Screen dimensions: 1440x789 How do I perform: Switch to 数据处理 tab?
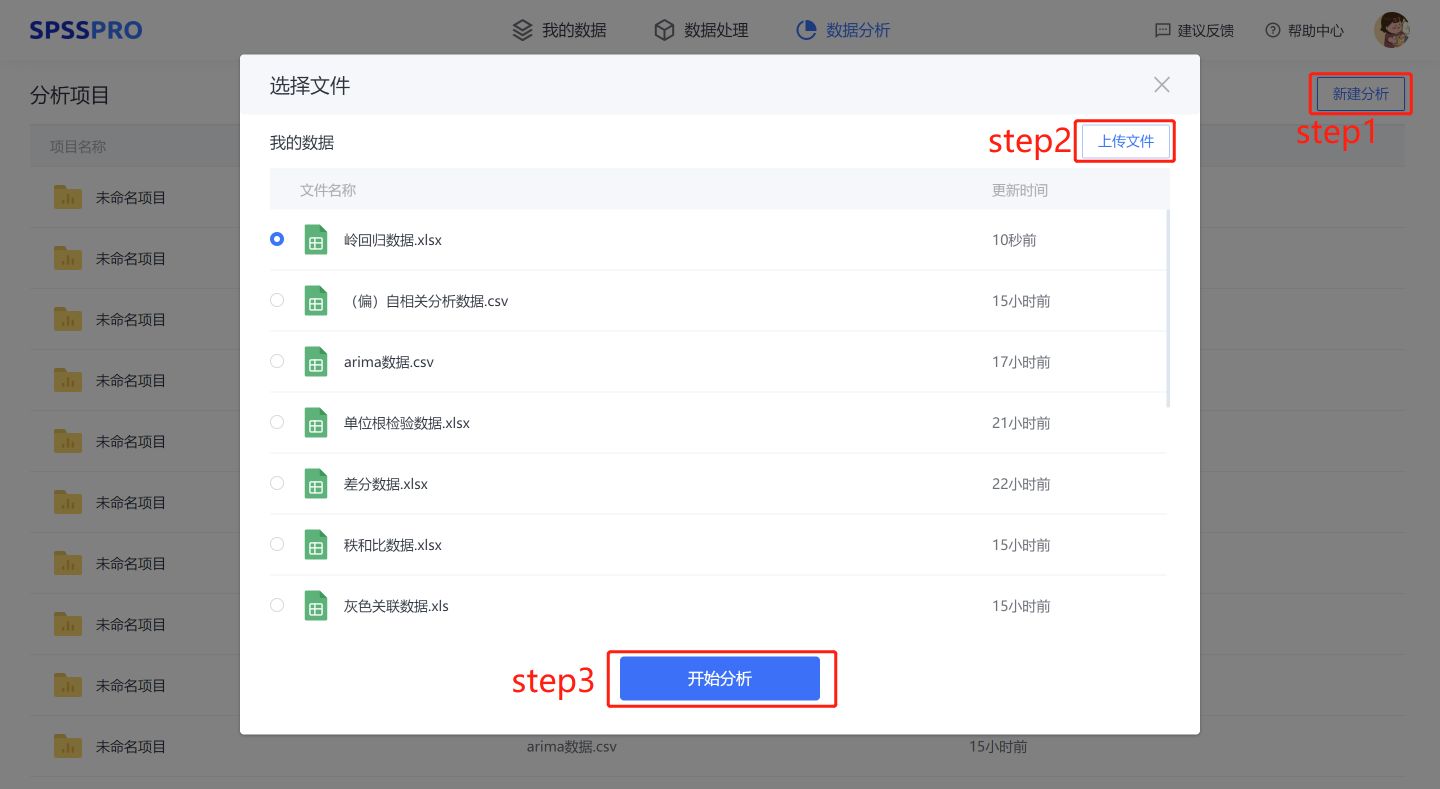pyautogui.click(x=701, y=30)
